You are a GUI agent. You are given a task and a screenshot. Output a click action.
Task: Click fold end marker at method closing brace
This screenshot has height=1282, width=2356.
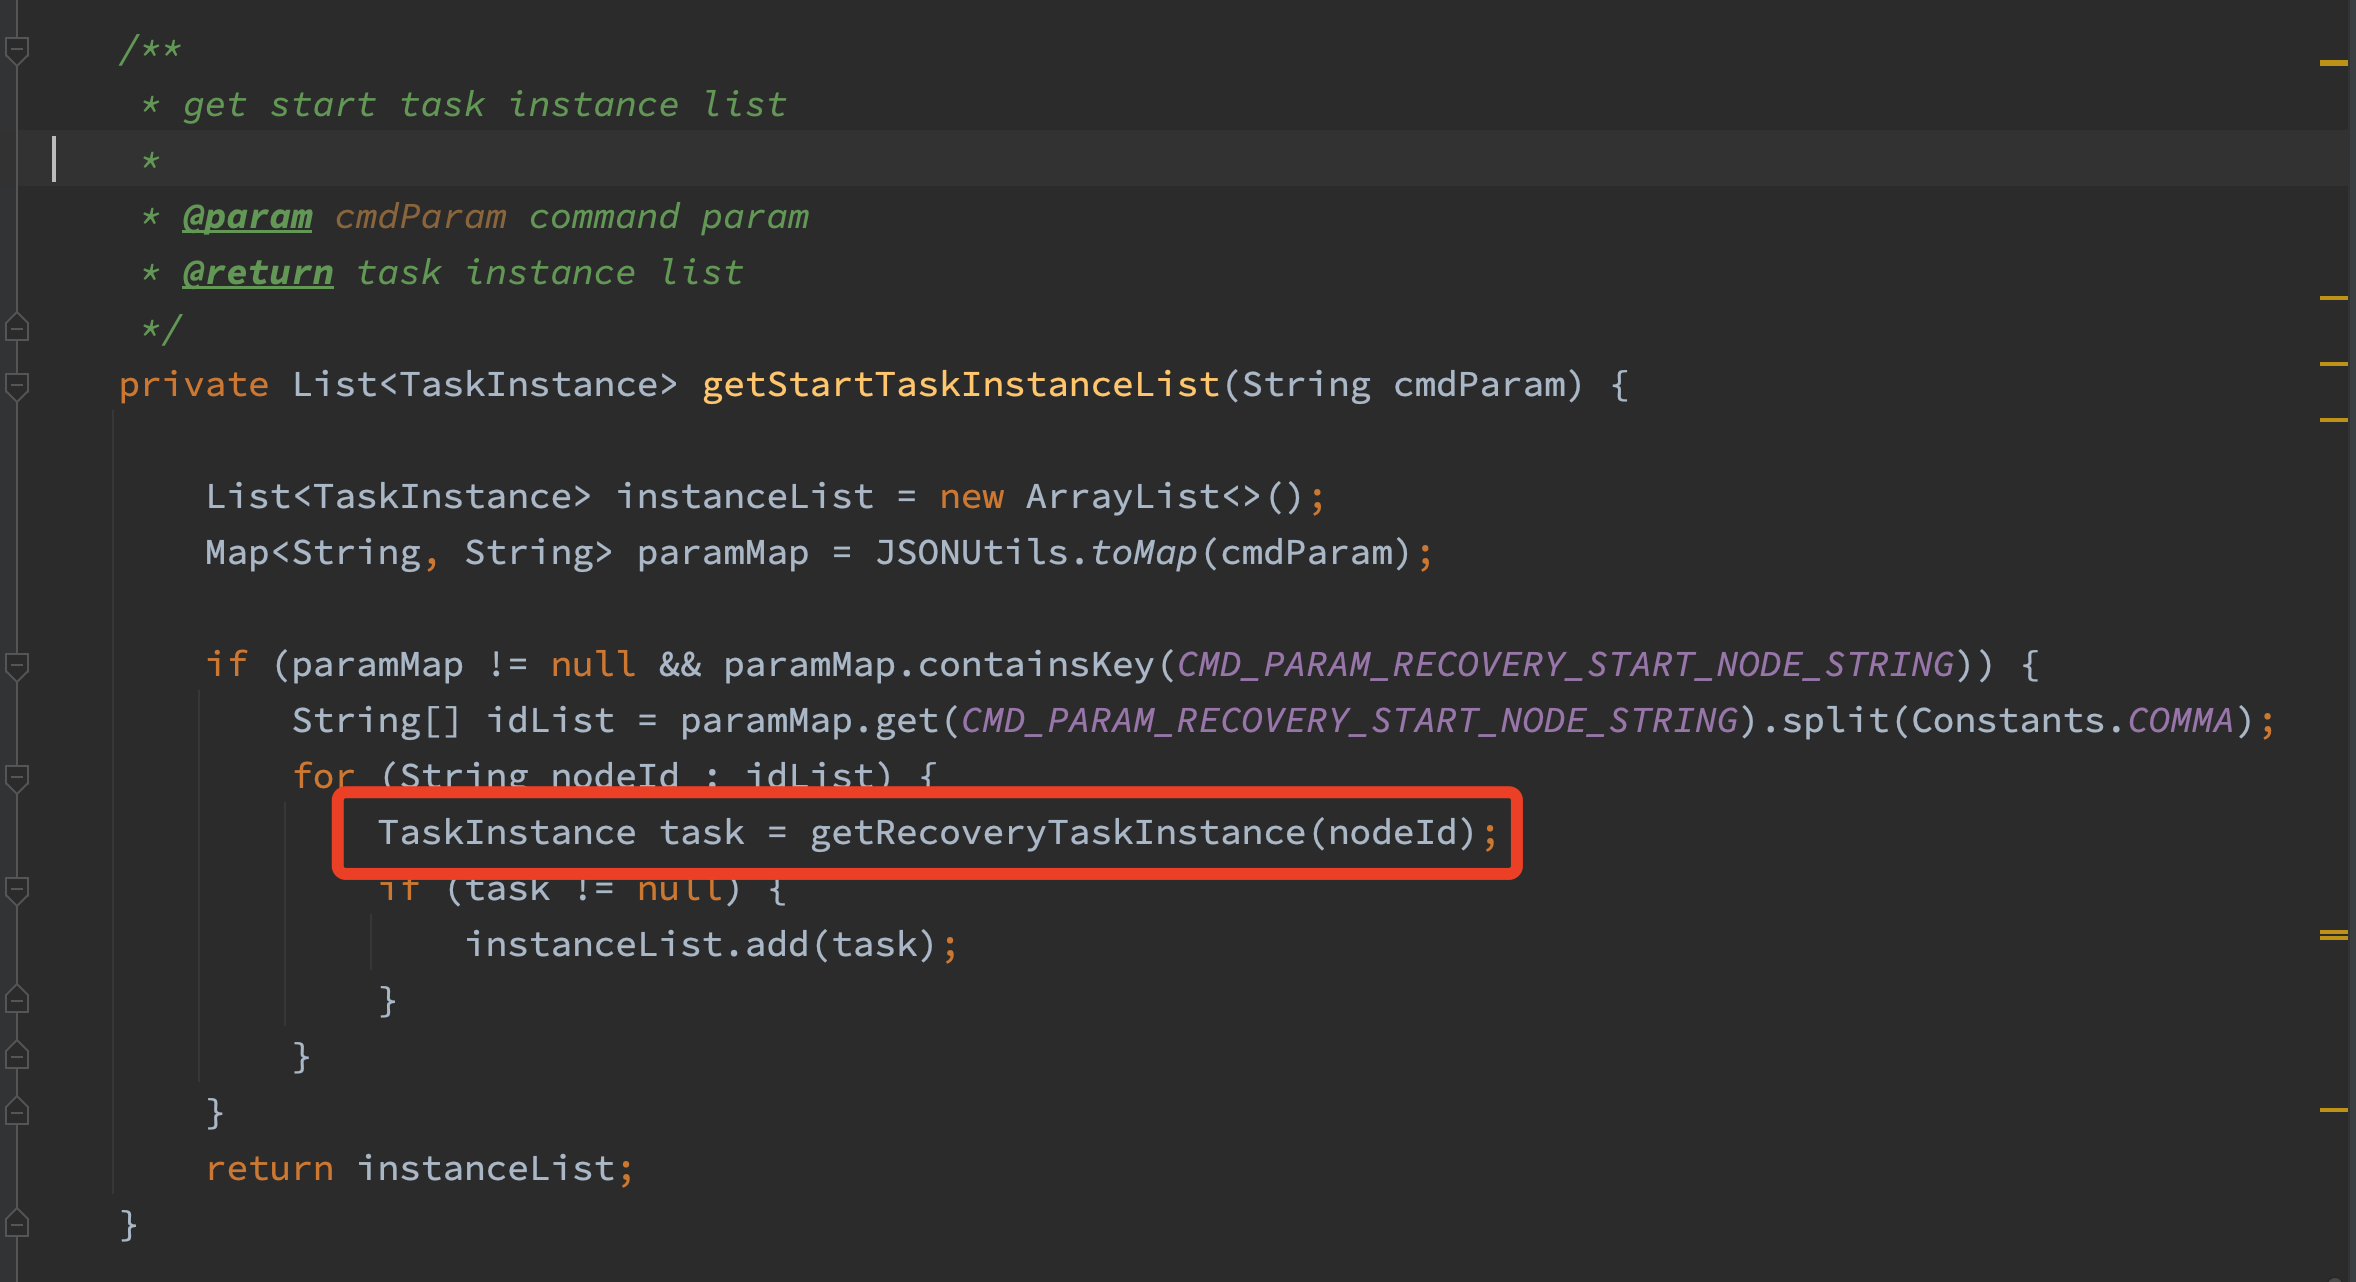click(x=17, y=1223)
